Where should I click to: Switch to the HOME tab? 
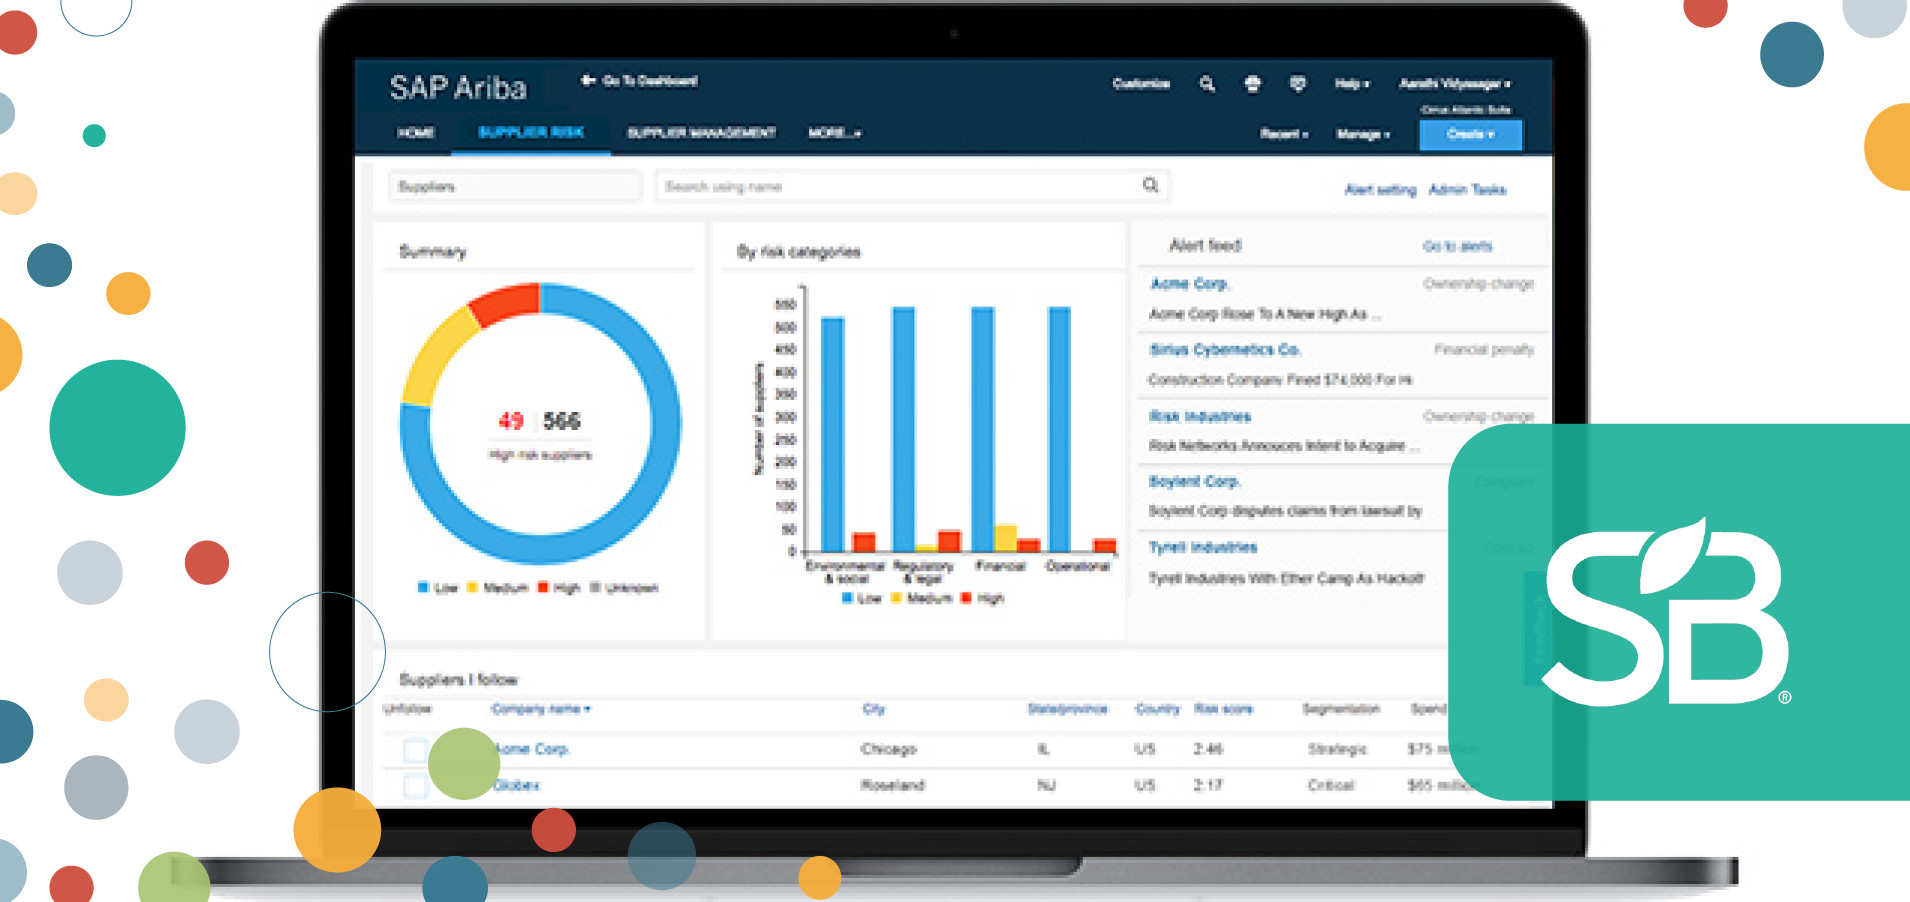coord(417,133)
